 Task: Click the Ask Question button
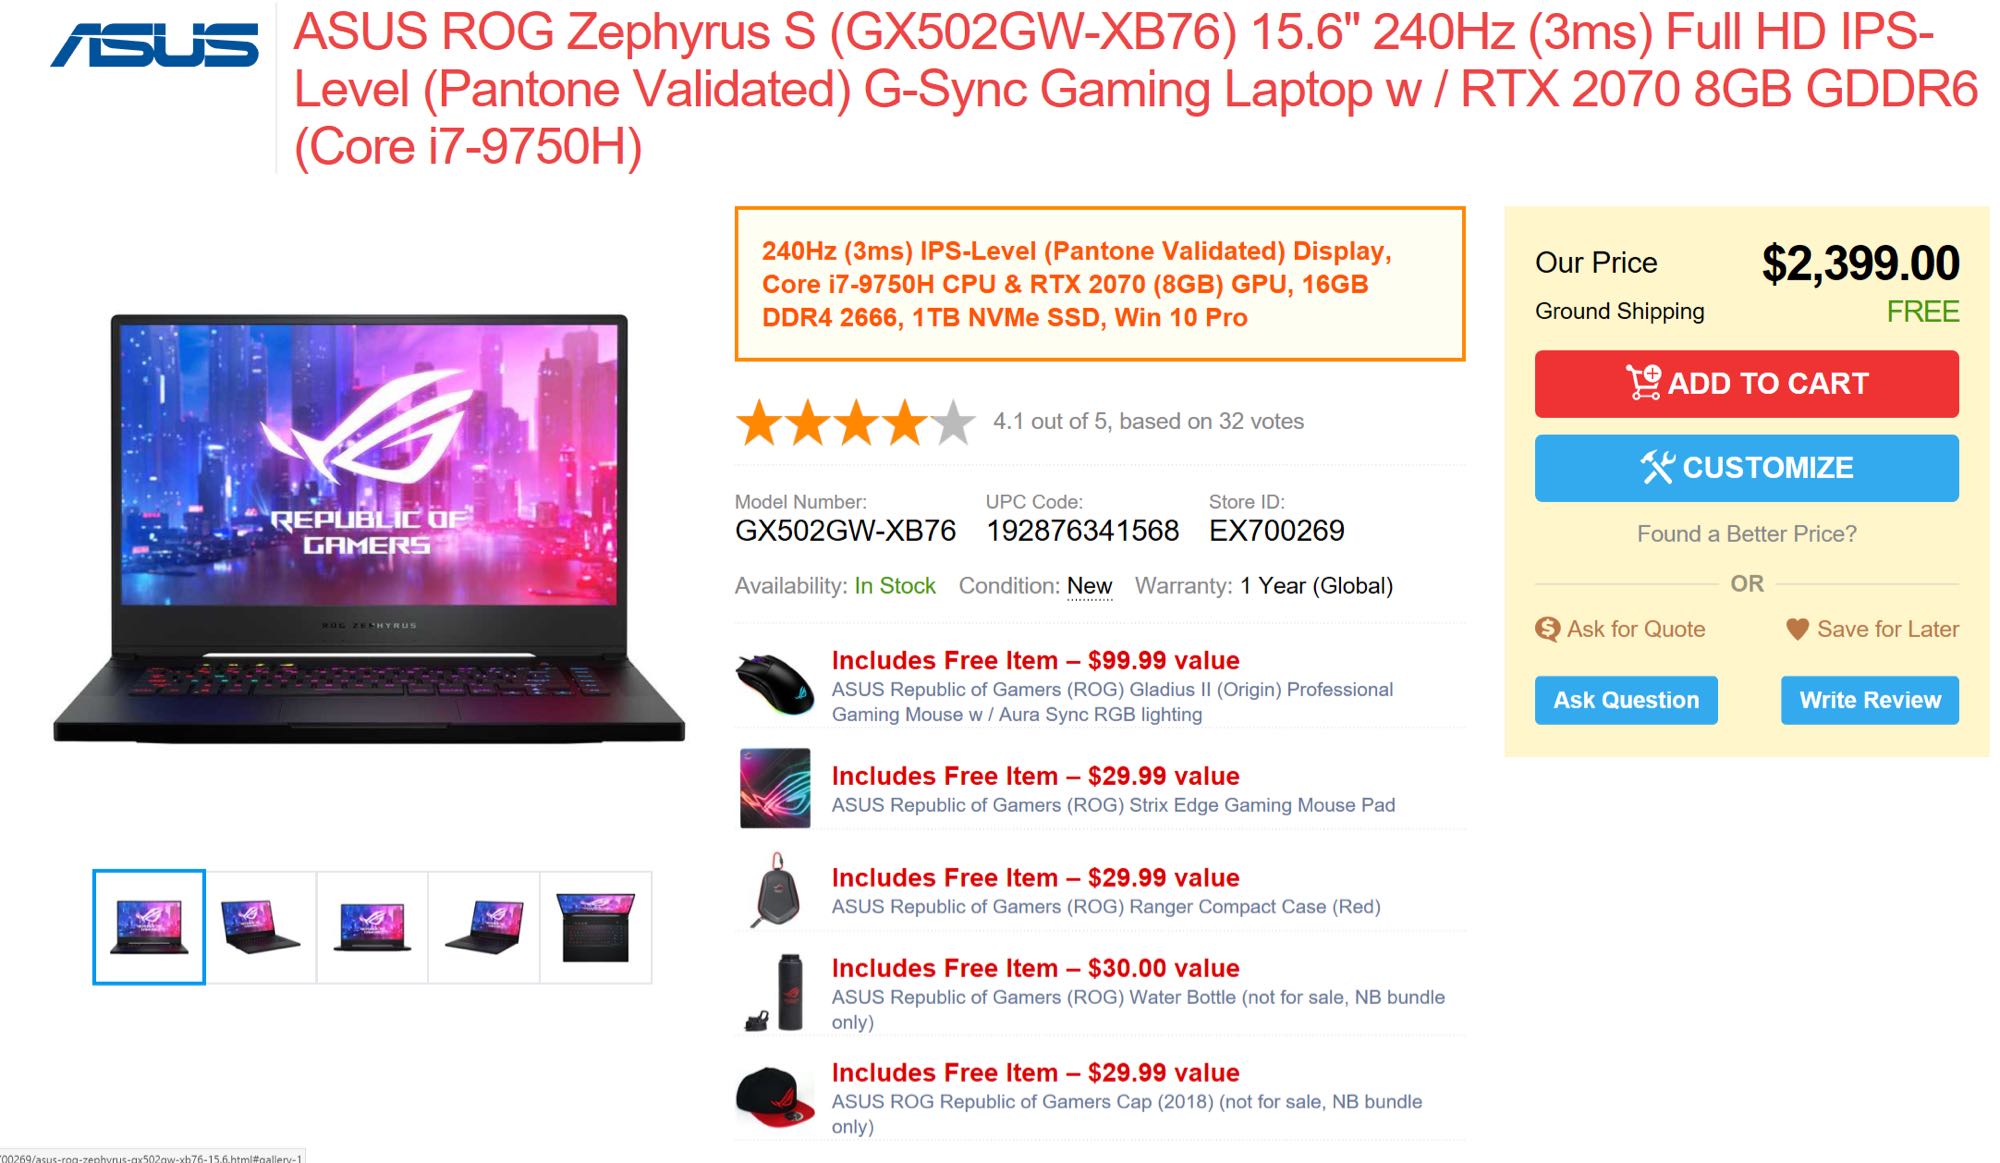tap(1626, 700)
